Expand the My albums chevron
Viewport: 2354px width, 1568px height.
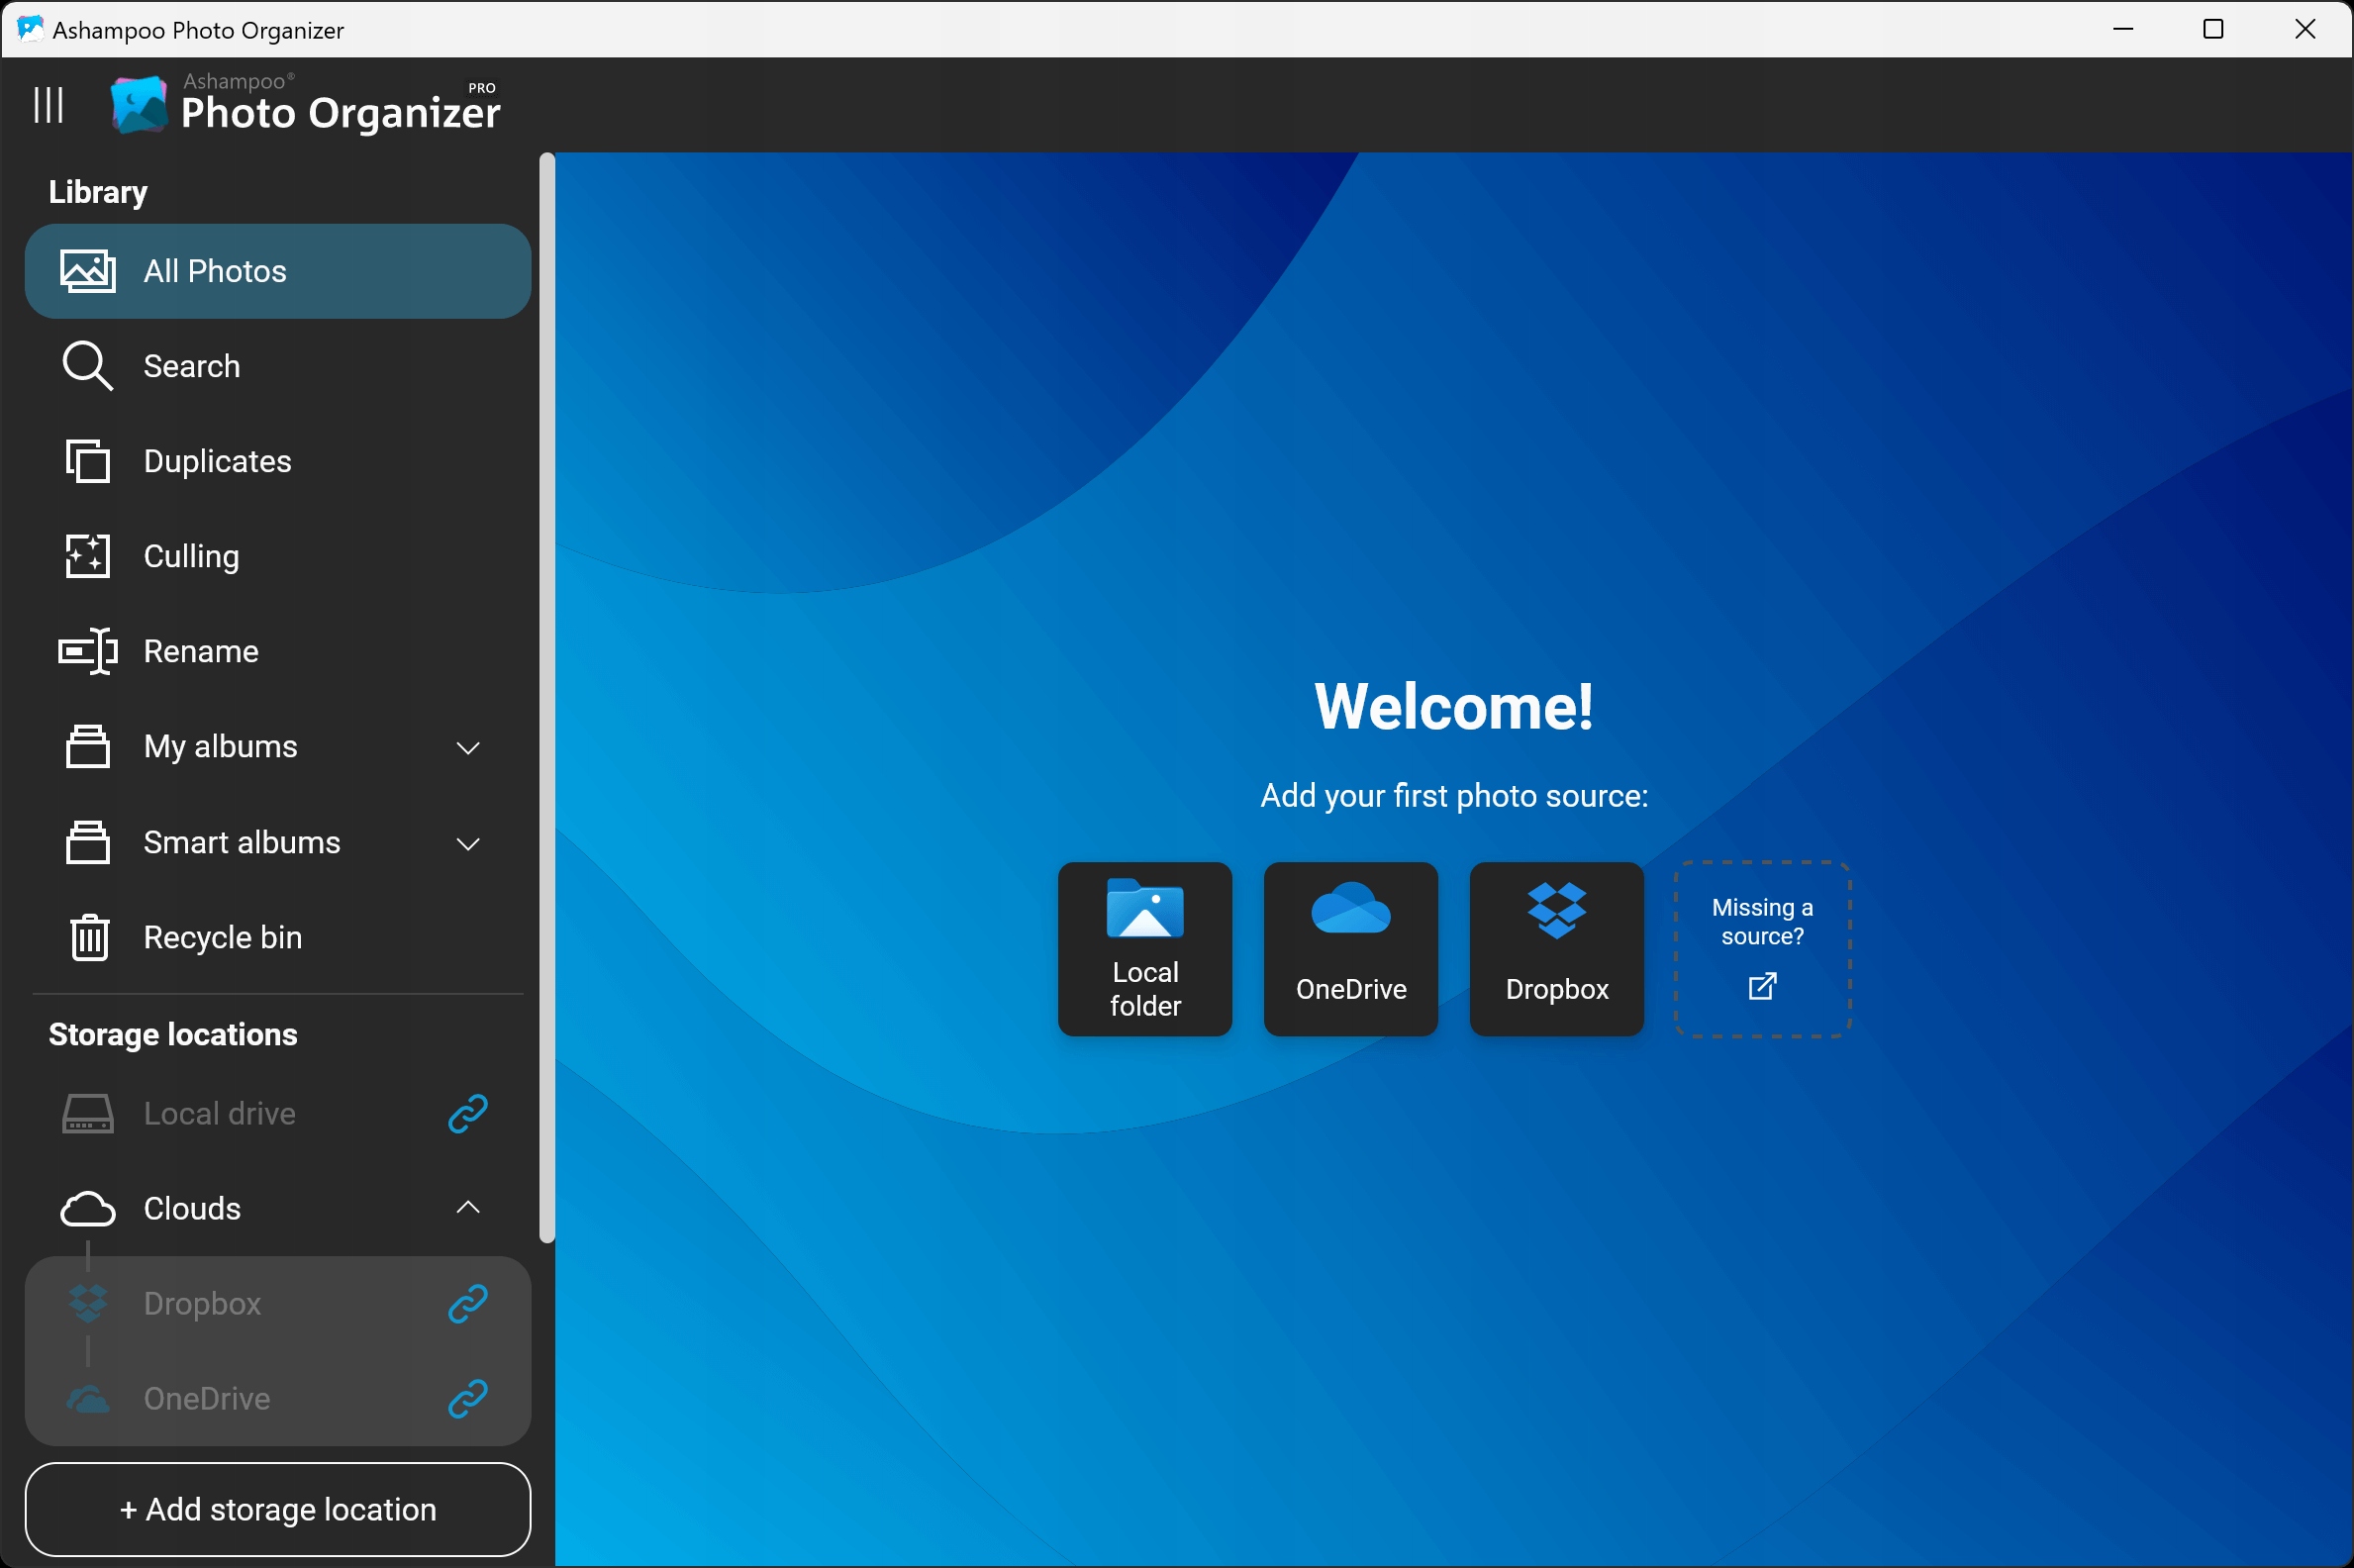coord(467,747)
